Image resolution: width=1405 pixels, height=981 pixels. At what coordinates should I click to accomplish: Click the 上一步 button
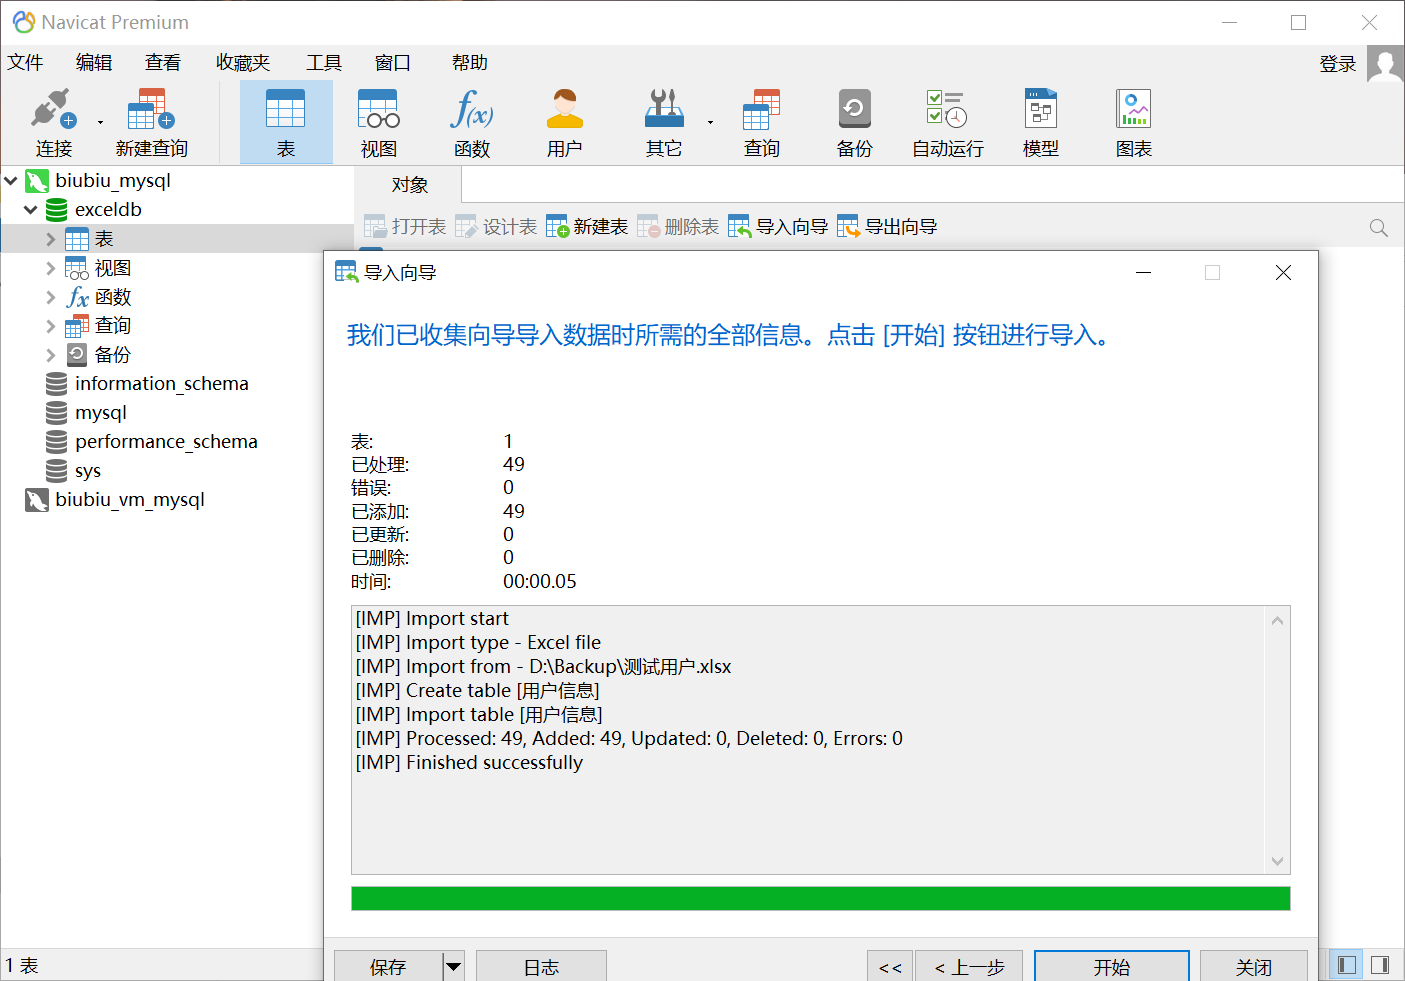[969, 966]
